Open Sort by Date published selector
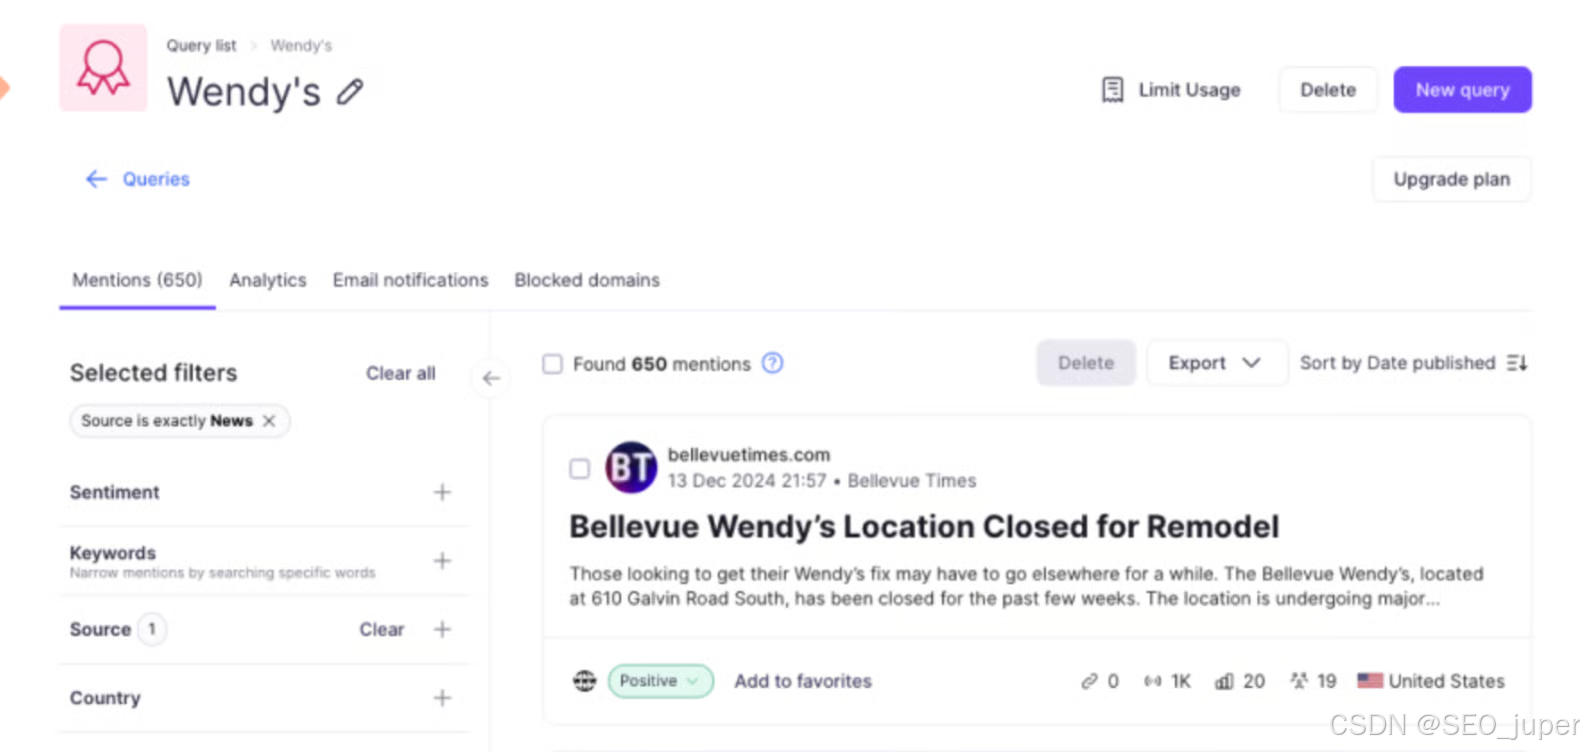 pyautogui.click(x=1413, y=363)
